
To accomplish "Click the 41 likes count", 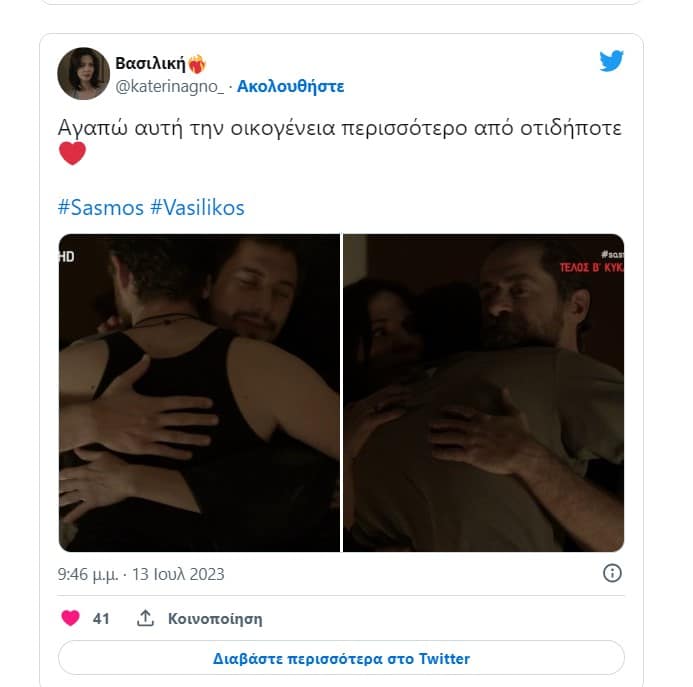I will click(x=101, y=618).
